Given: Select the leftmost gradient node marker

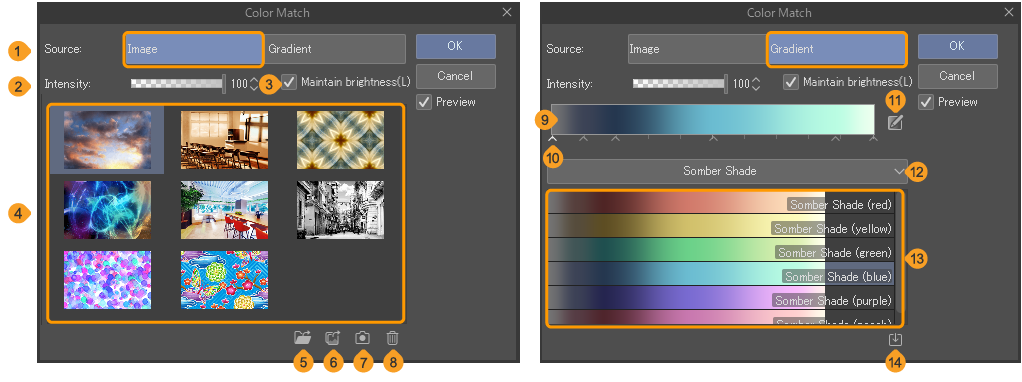Looking at the screenshot, I should (x=552, y=138).
